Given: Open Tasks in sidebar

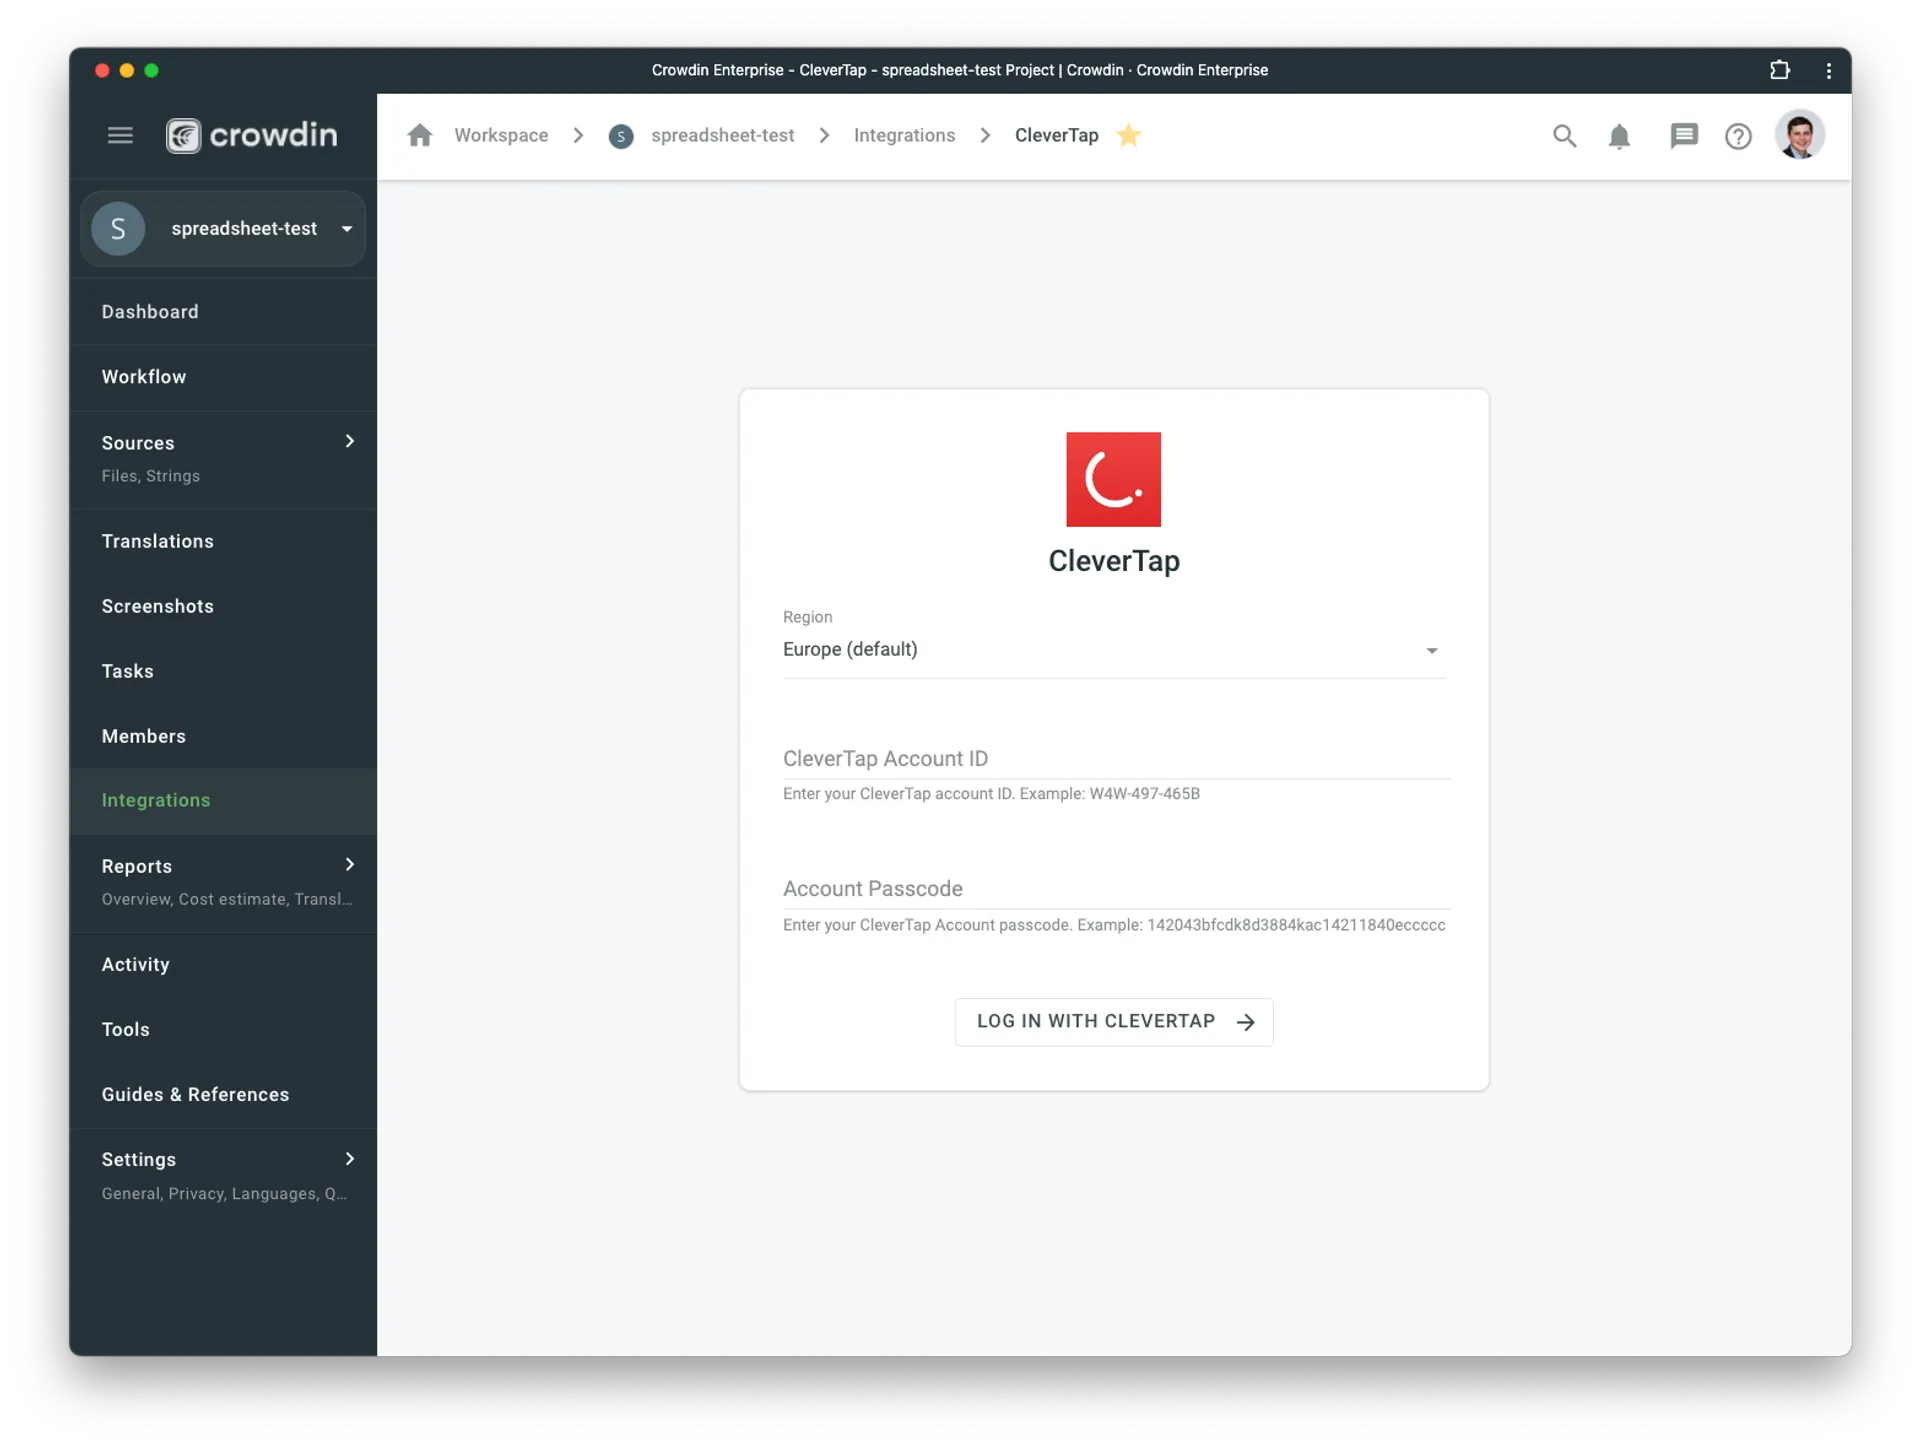Looking at the screenshot, I should [223, 671].
